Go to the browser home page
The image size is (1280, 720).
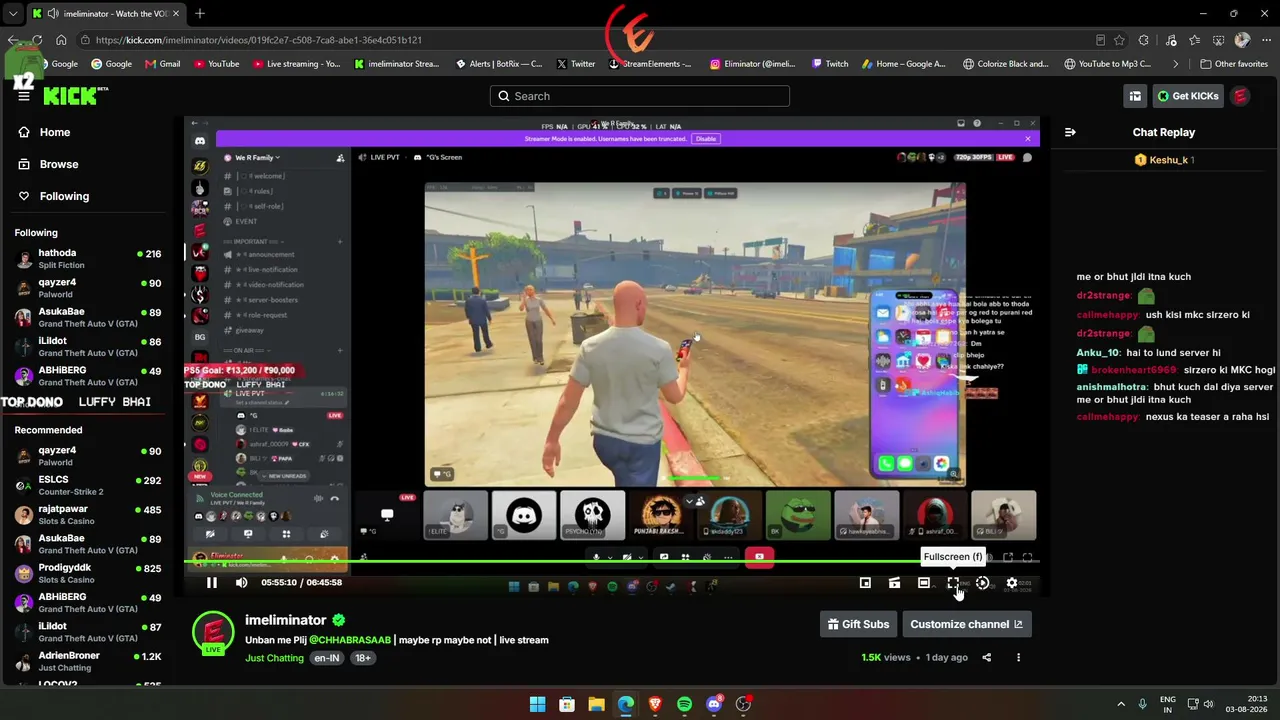point(61,40)
